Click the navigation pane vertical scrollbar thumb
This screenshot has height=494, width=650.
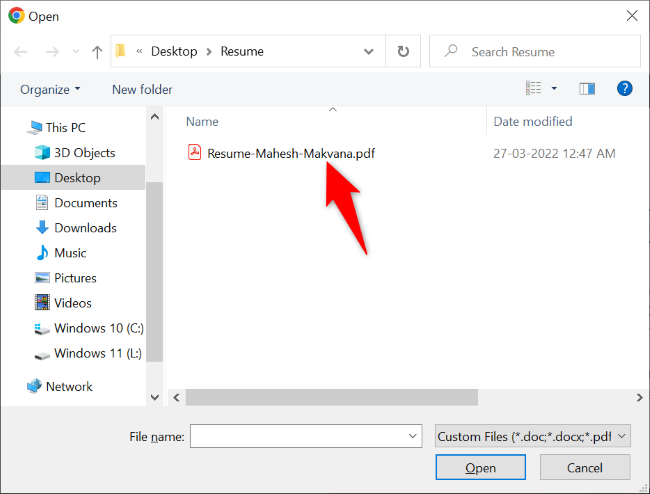click(x=155, y=271)
